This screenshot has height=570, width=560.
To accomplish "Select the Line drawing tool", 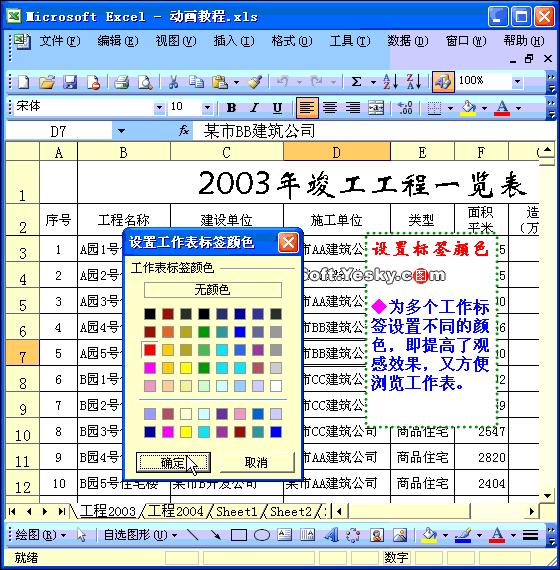I will click(192, 535).
